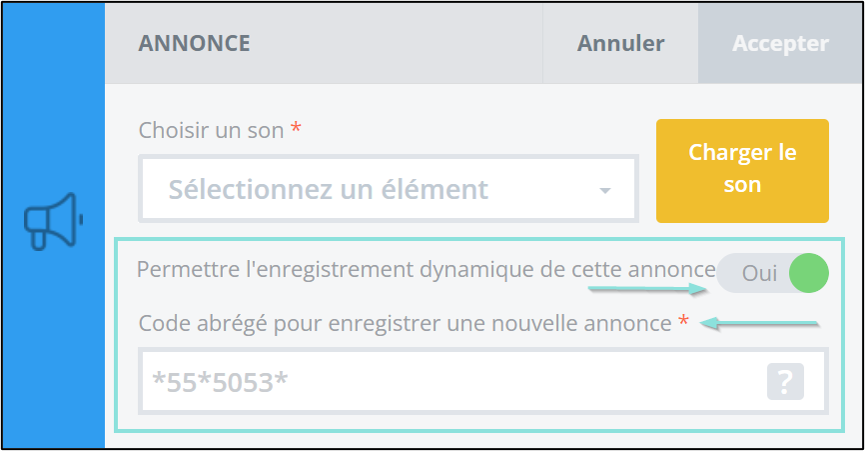Expand the sound list using caret arrow
This screenshot has height=452, width=866.
605,191
